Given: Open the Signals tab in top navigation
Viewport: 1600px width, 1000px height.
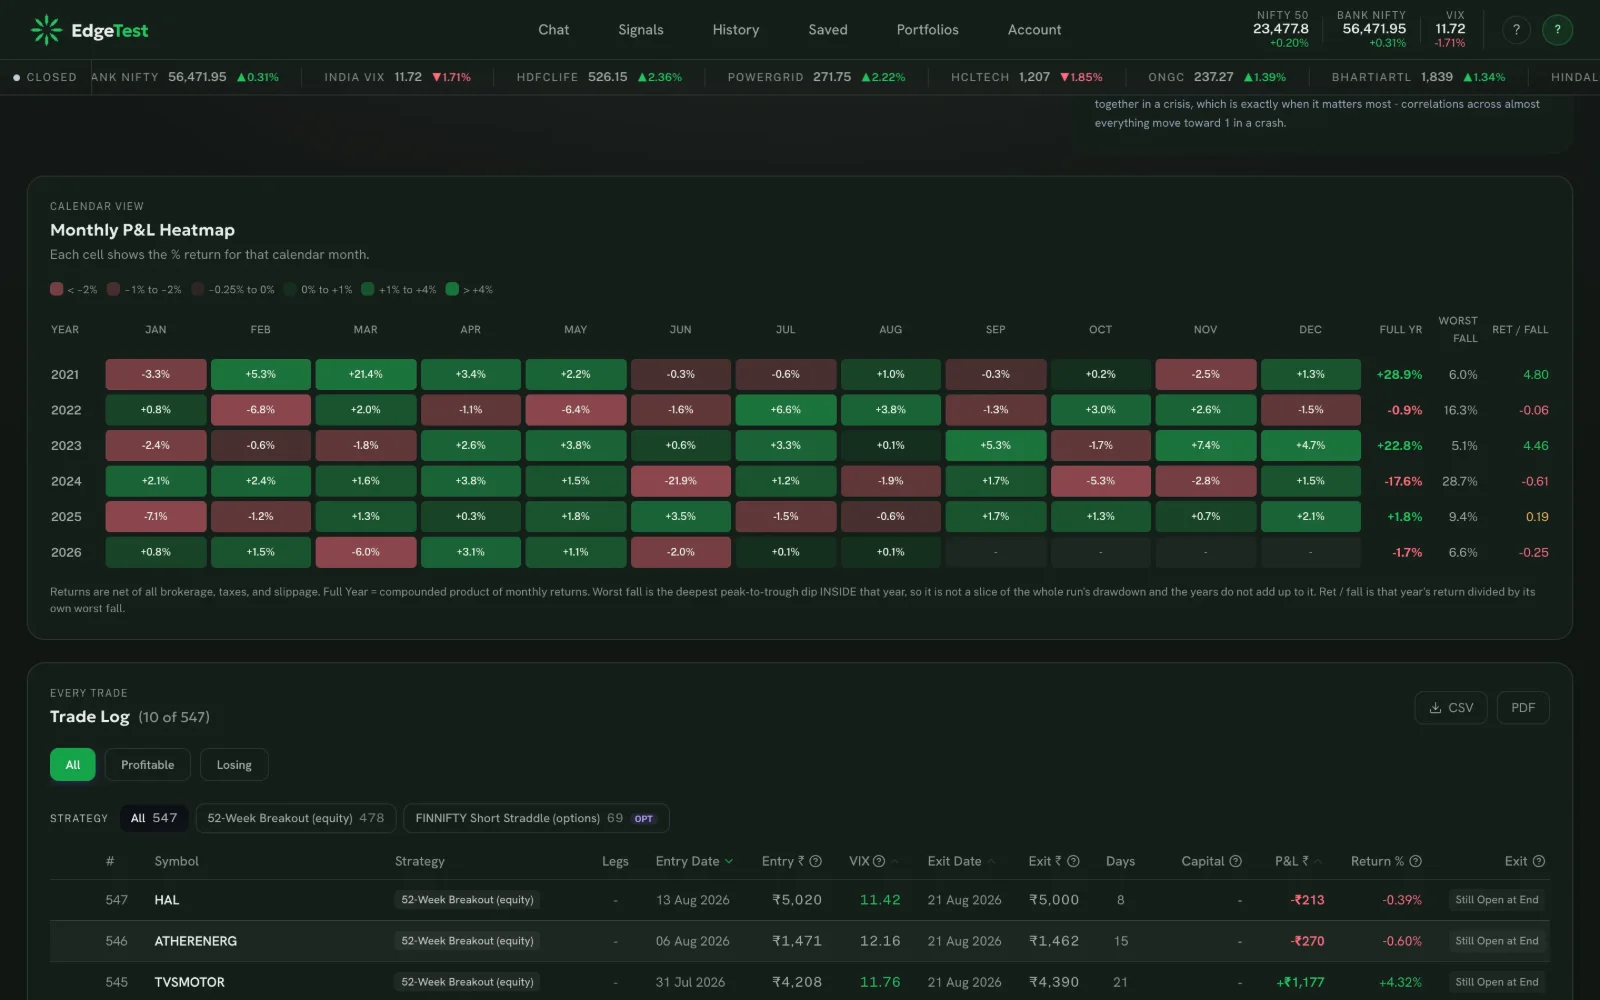Looking at the screenshot, I should click(641, 30).
